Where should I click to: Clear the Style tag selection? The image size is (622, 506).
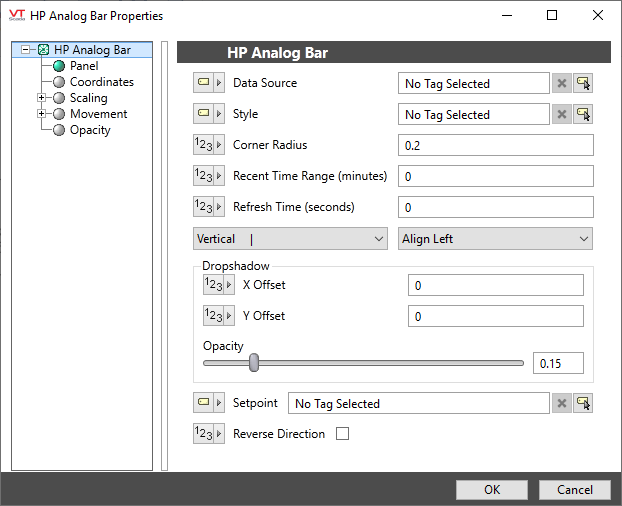point(562,115)
